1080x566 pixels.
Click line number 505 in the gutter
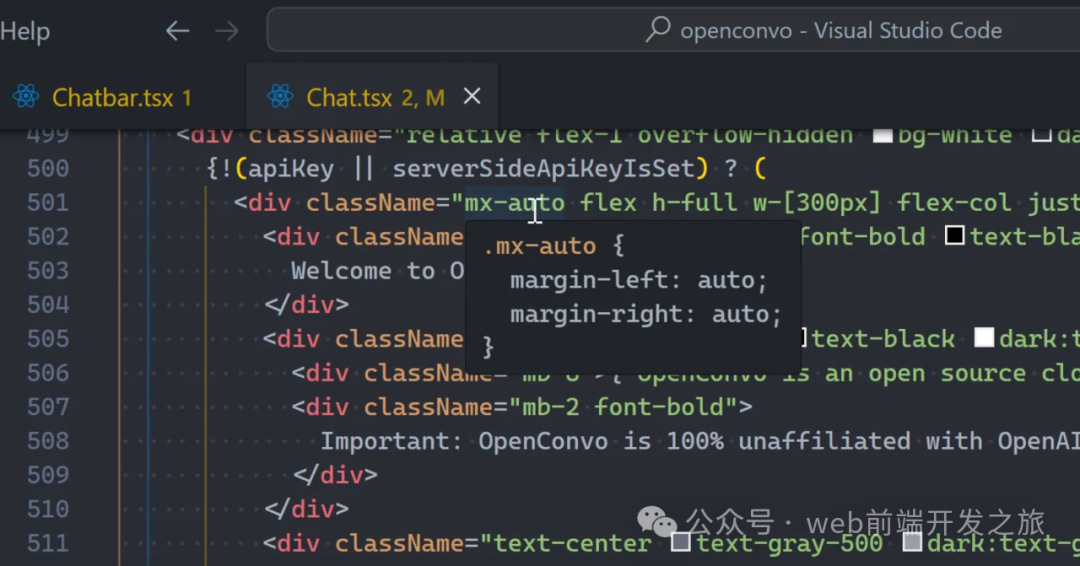point(48,339)
